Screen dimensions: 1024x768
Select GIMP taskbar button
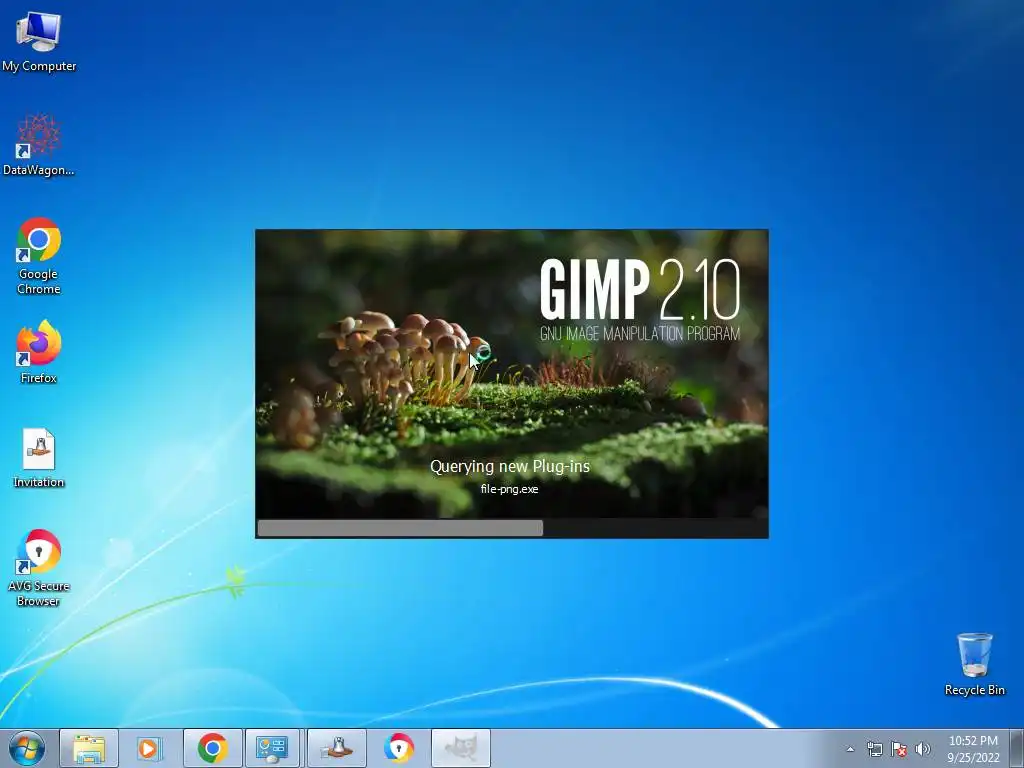point(460,748)
